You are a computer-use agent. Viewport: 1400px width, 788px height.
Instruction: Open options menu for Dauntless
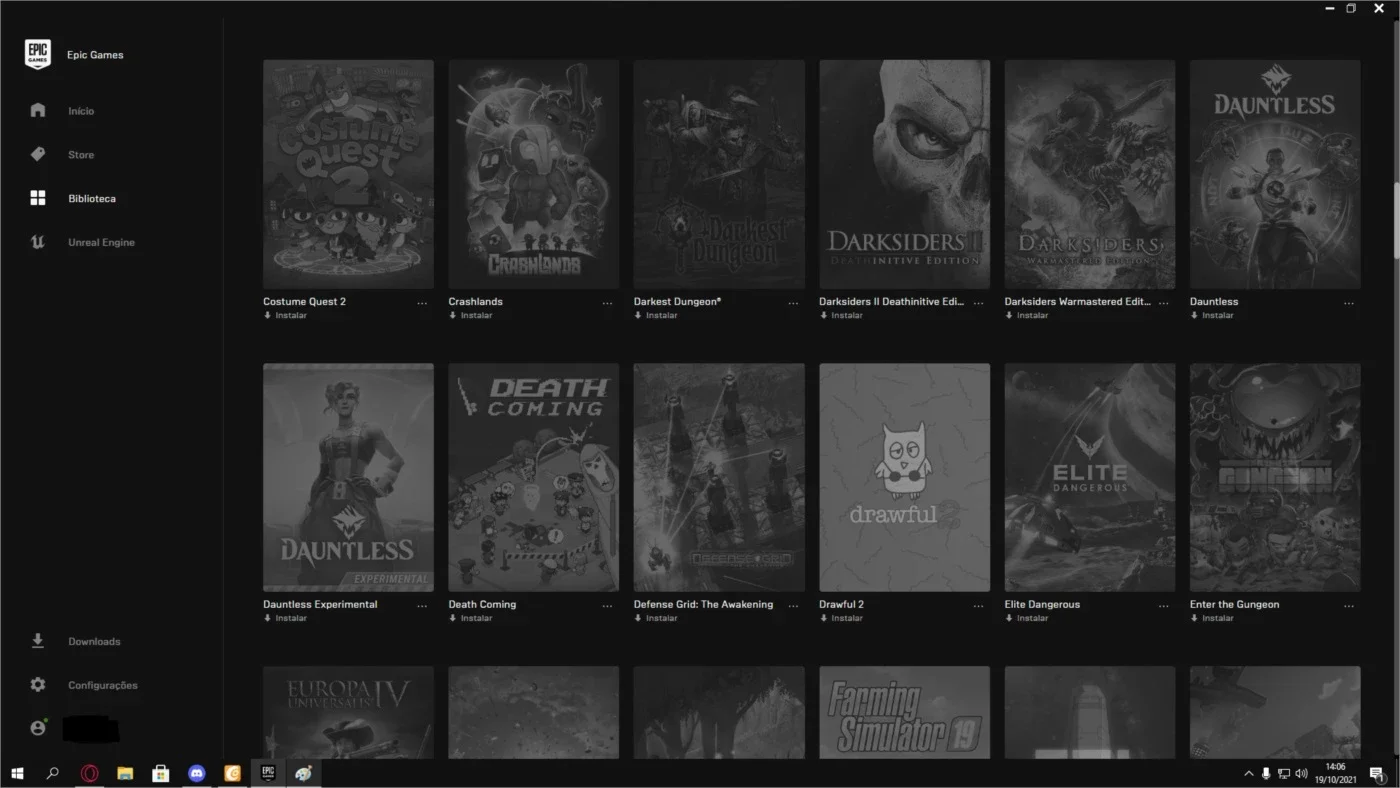click(1349, 302)
